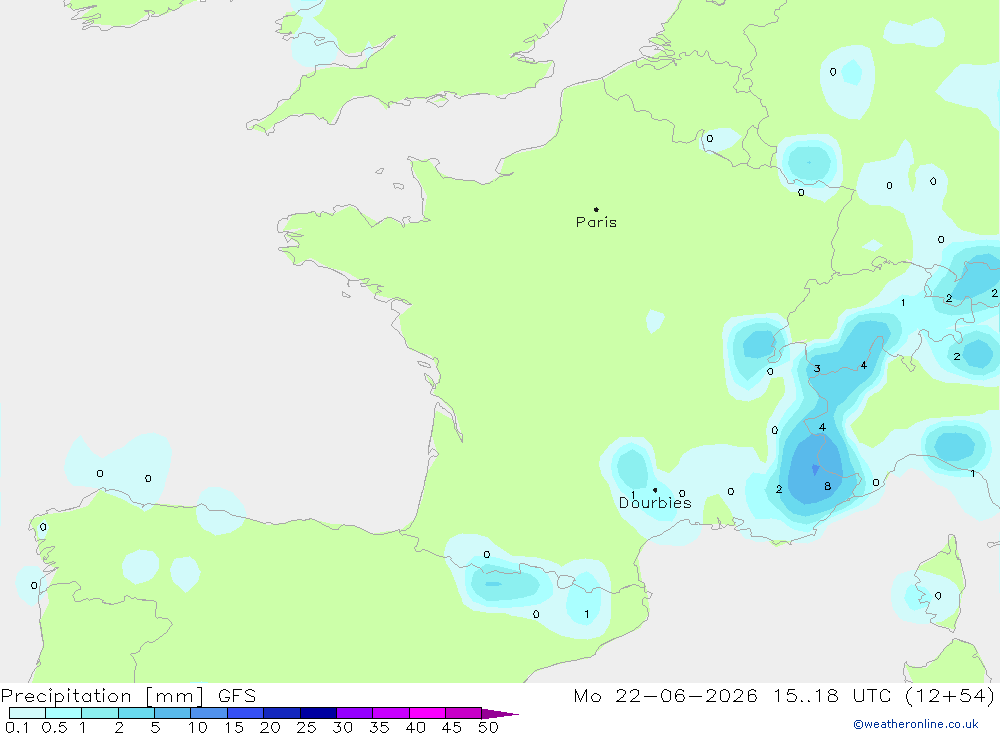Screen dimensions: 1000x733
Task: Click the over-50 arrow at legend end
Action: pyautogui.click(x=500, y=713)
